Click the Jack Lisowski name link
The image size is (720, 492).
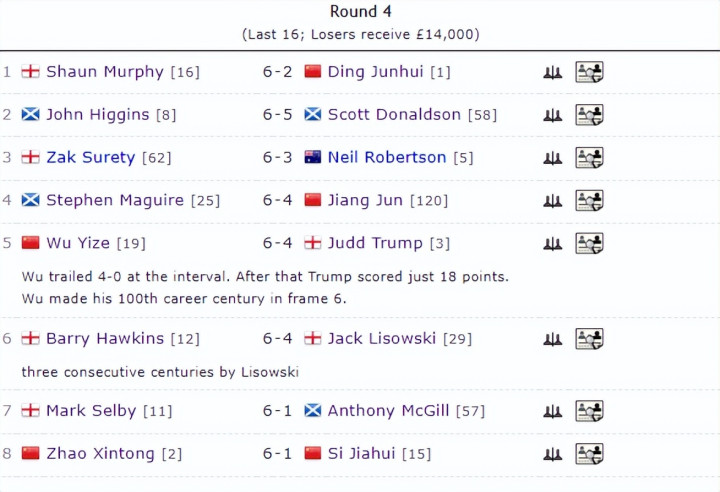382,338
